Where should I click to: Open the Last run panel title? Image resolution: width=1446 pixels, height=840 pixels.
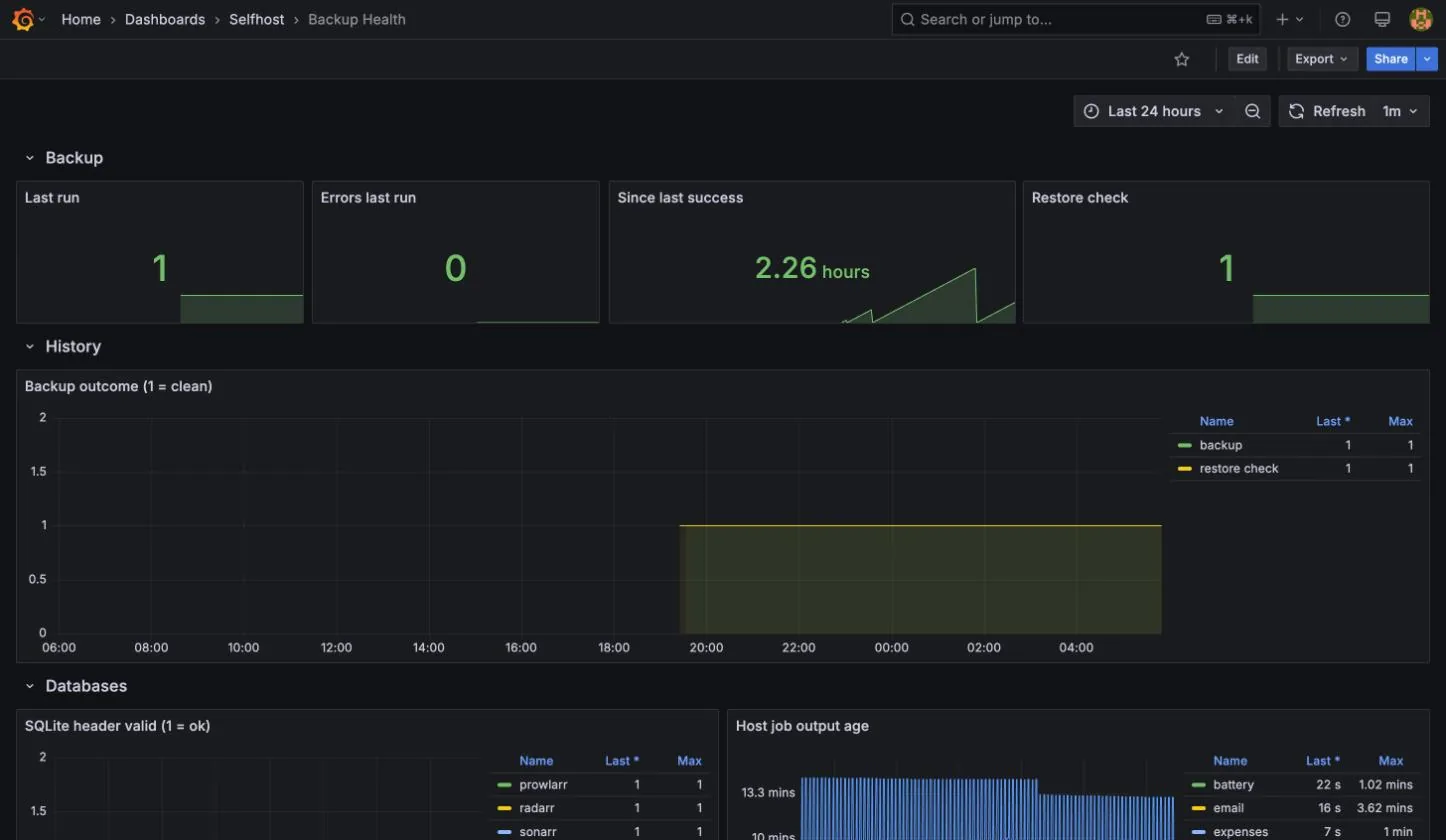pos(52,198)
